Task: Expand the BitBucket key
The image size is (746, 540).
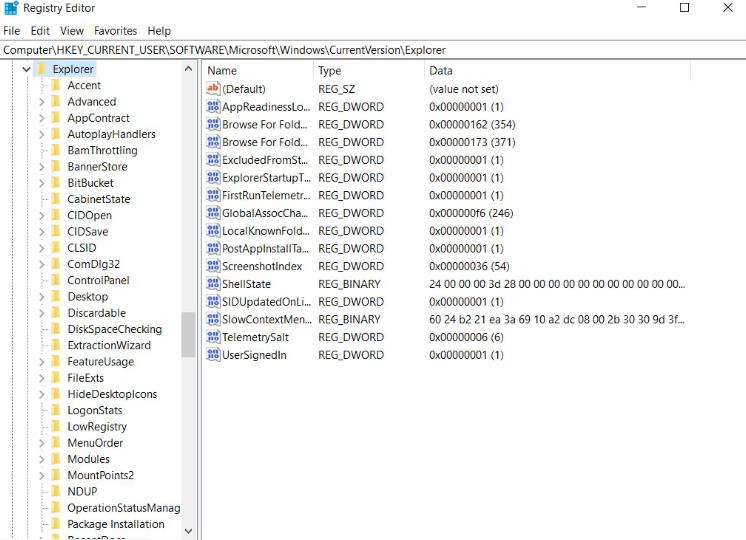Action: (41, 183)
